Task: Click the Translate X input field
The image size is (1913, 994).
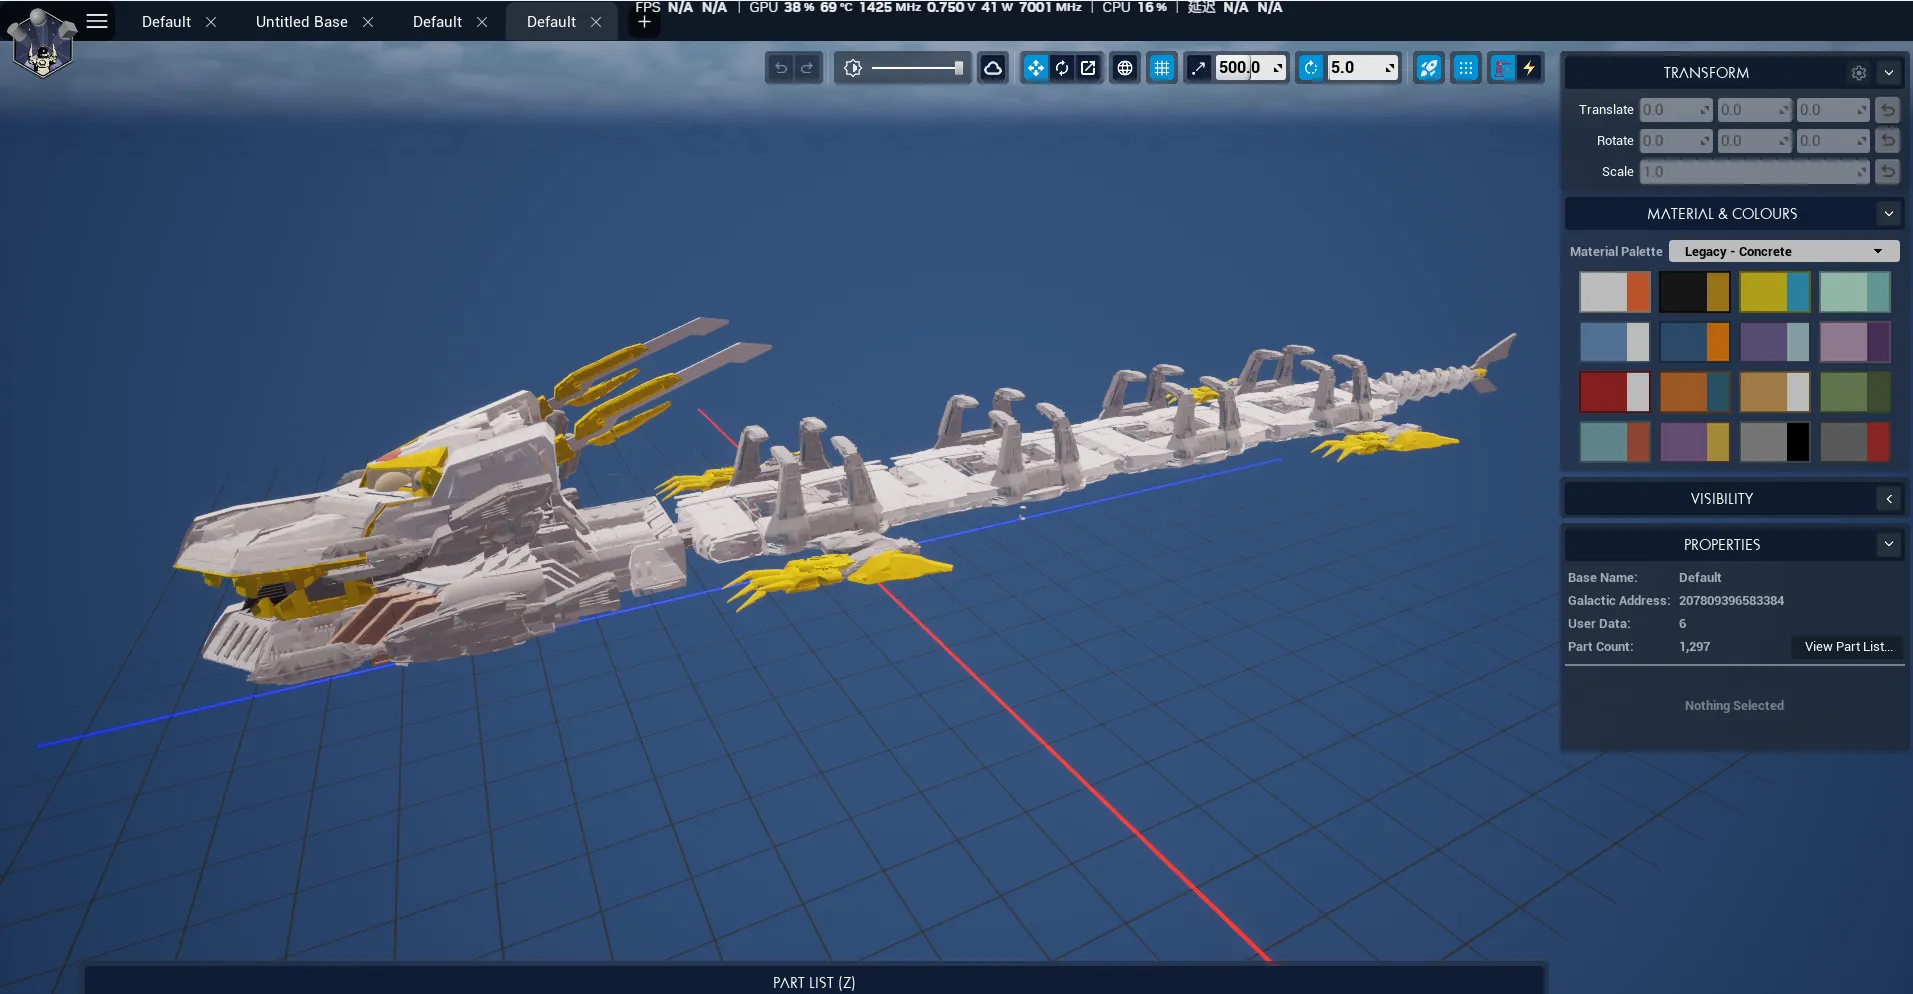Action: tap(1676, 110)
